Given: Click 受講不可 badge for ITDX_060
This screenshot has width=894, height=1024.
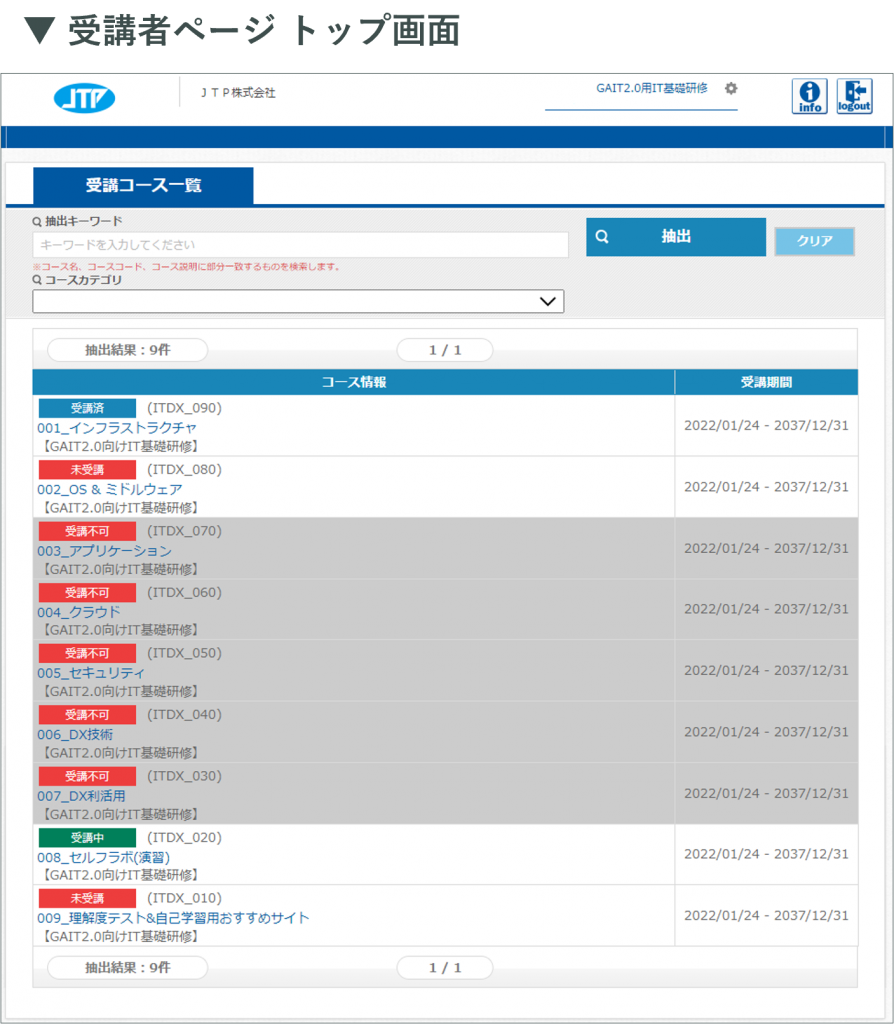Looking at the screenshot, I should (88, 592).
